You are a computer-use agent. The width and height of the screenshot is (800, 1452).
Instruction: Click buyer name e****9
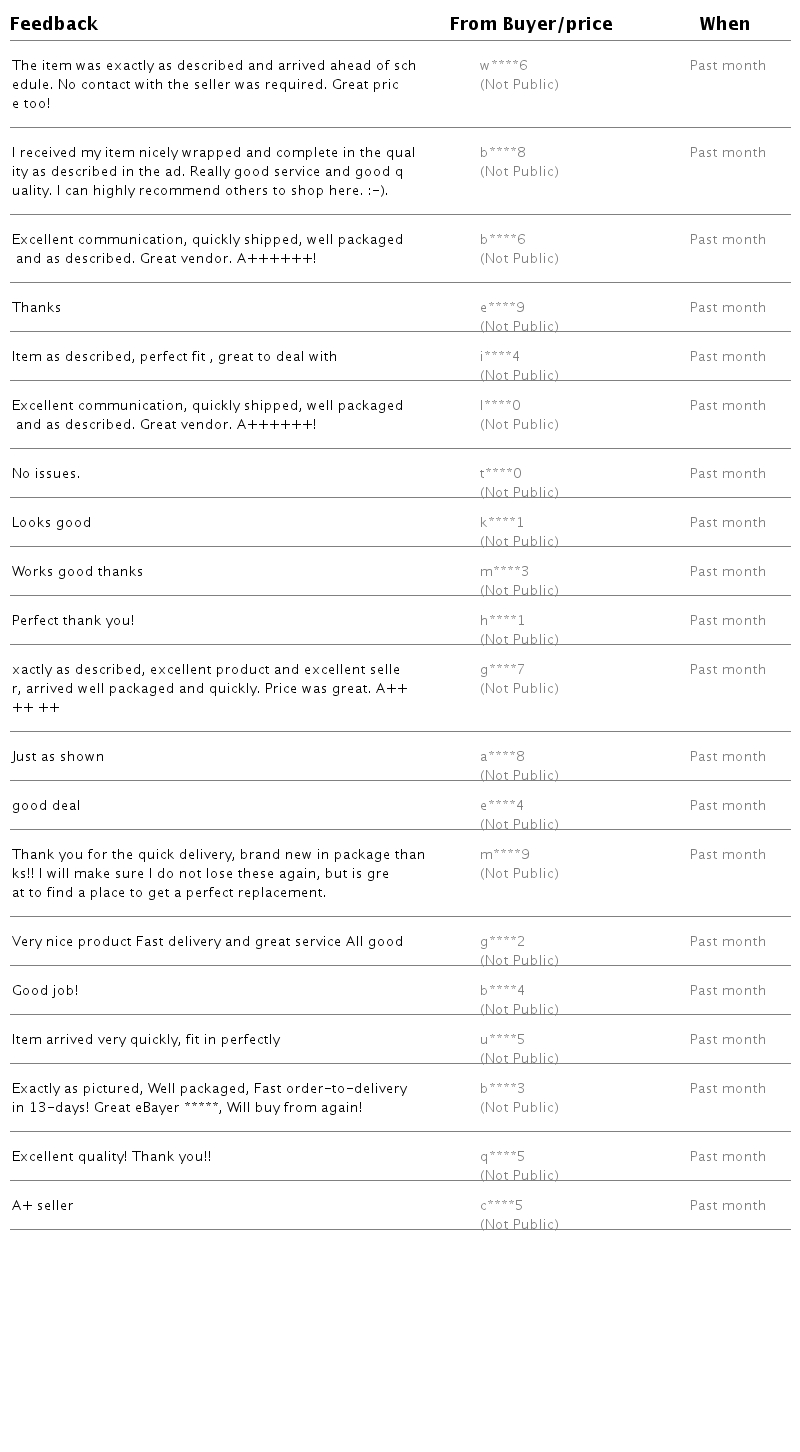(502, 308)
